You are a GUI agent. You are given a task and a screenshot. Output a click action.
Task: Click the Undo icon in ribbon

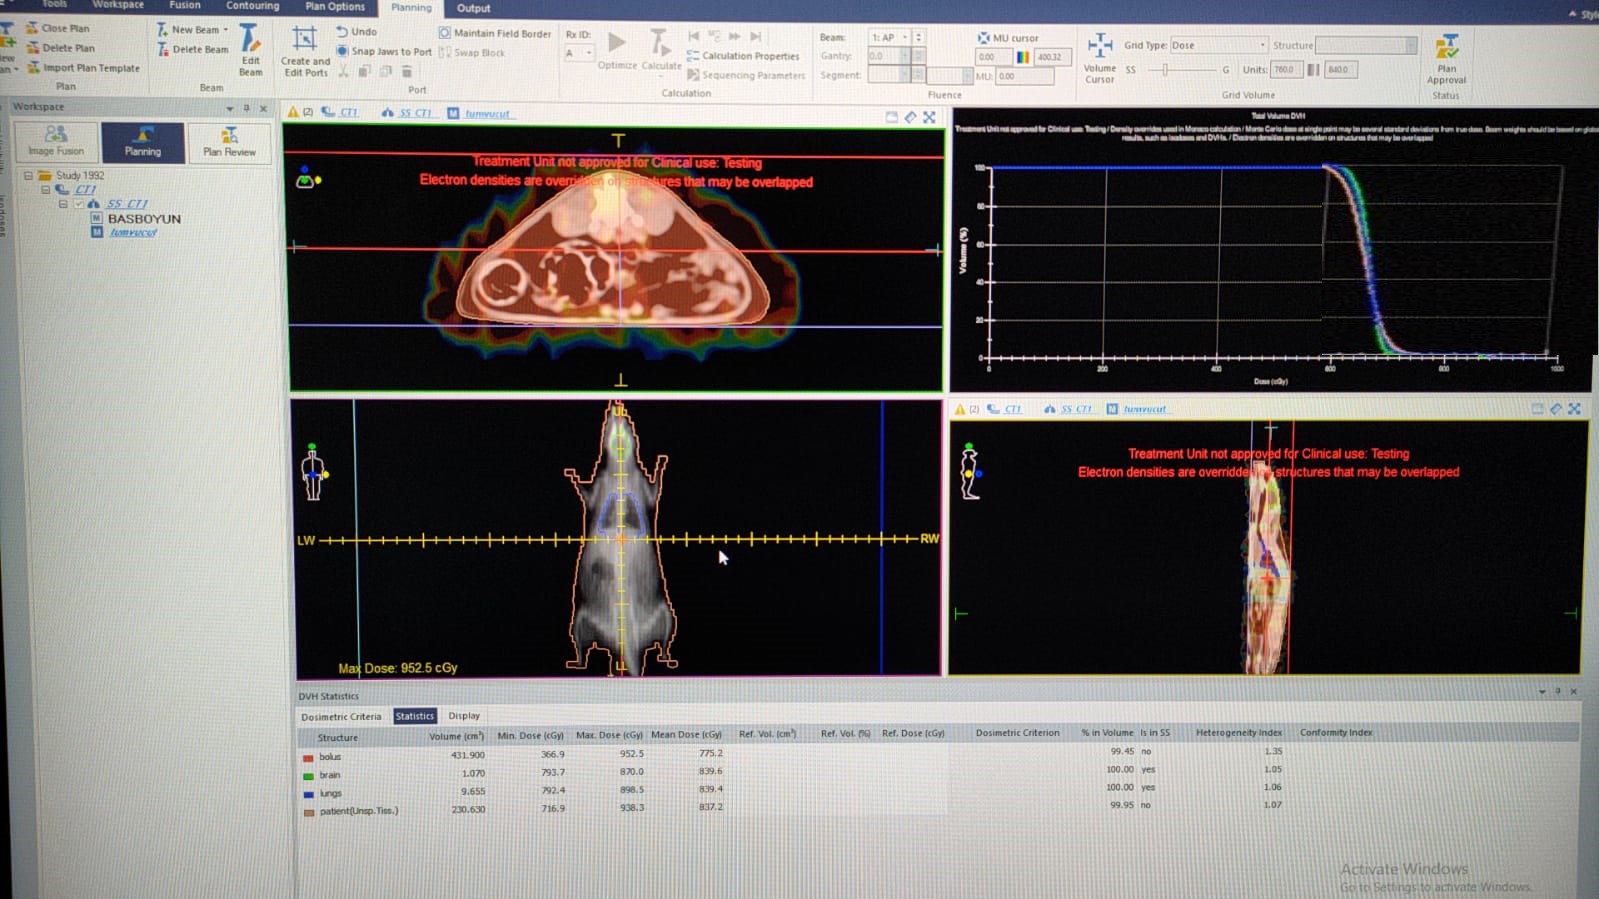point(342,32)
